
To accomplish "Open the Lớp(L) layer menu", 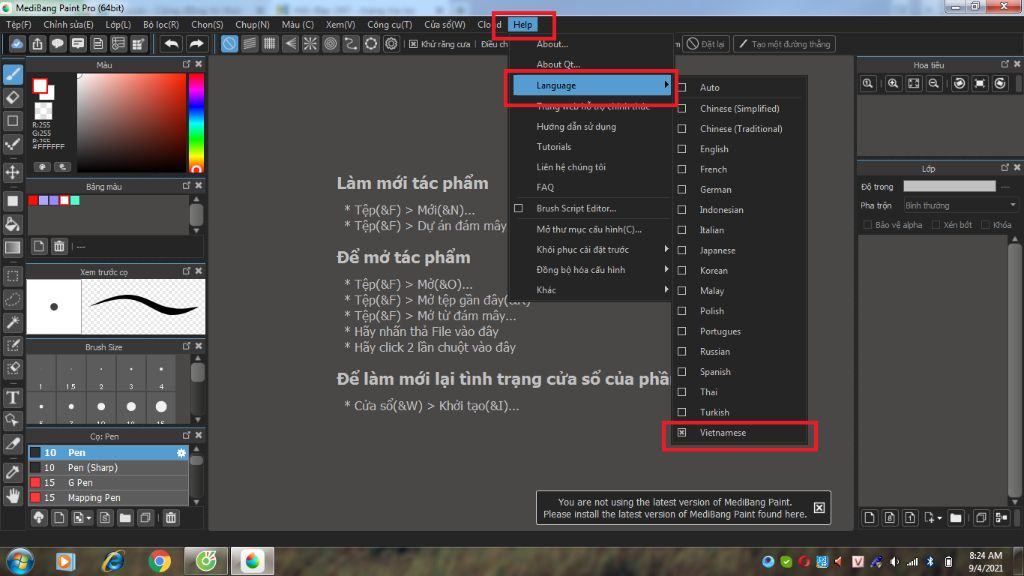I will click(x=118, y=24).
